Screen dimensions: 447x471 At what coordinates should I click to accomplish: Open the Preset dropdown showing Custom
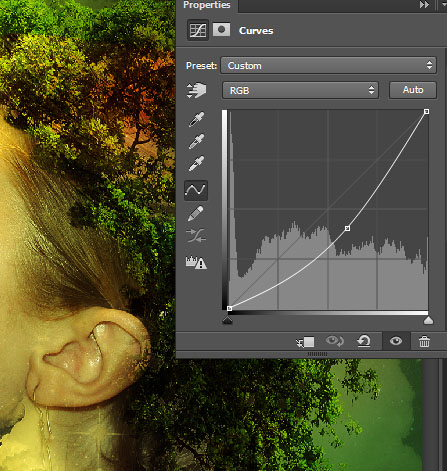[328, 65]
